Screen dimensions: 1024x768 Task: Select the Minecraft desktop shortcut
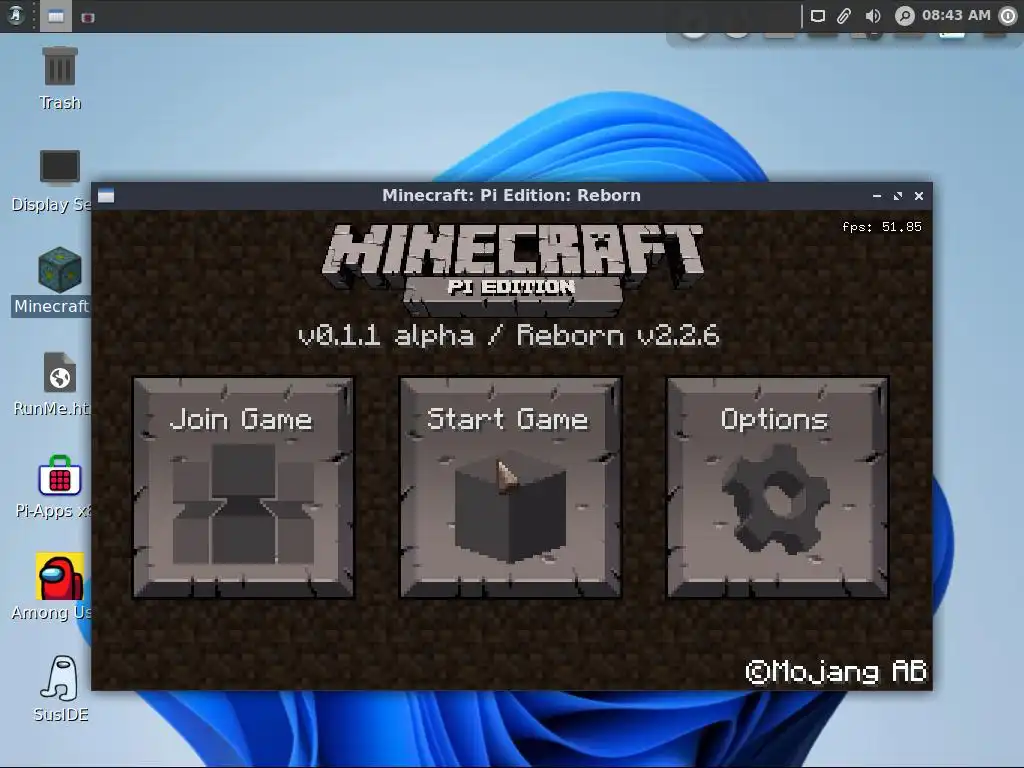(52, 282)
